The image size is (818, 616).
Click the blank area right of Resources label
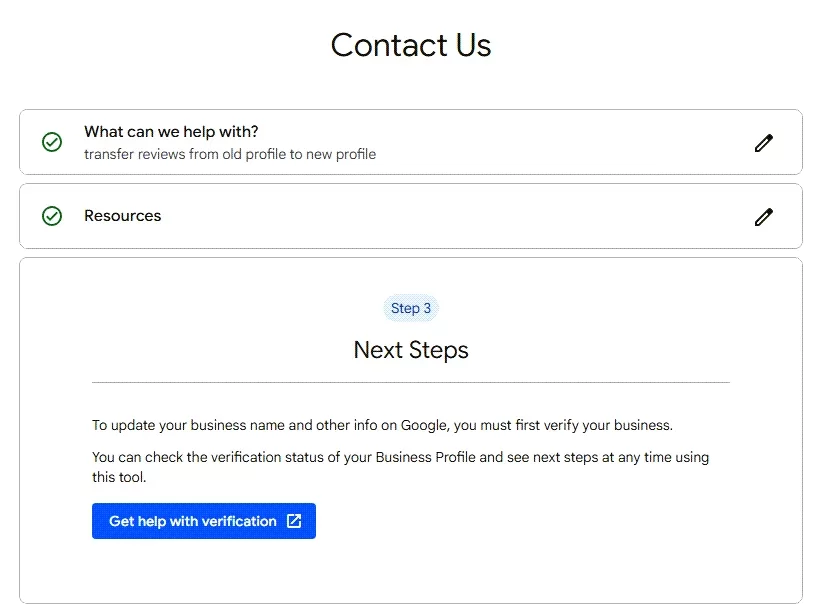(450, 216)
